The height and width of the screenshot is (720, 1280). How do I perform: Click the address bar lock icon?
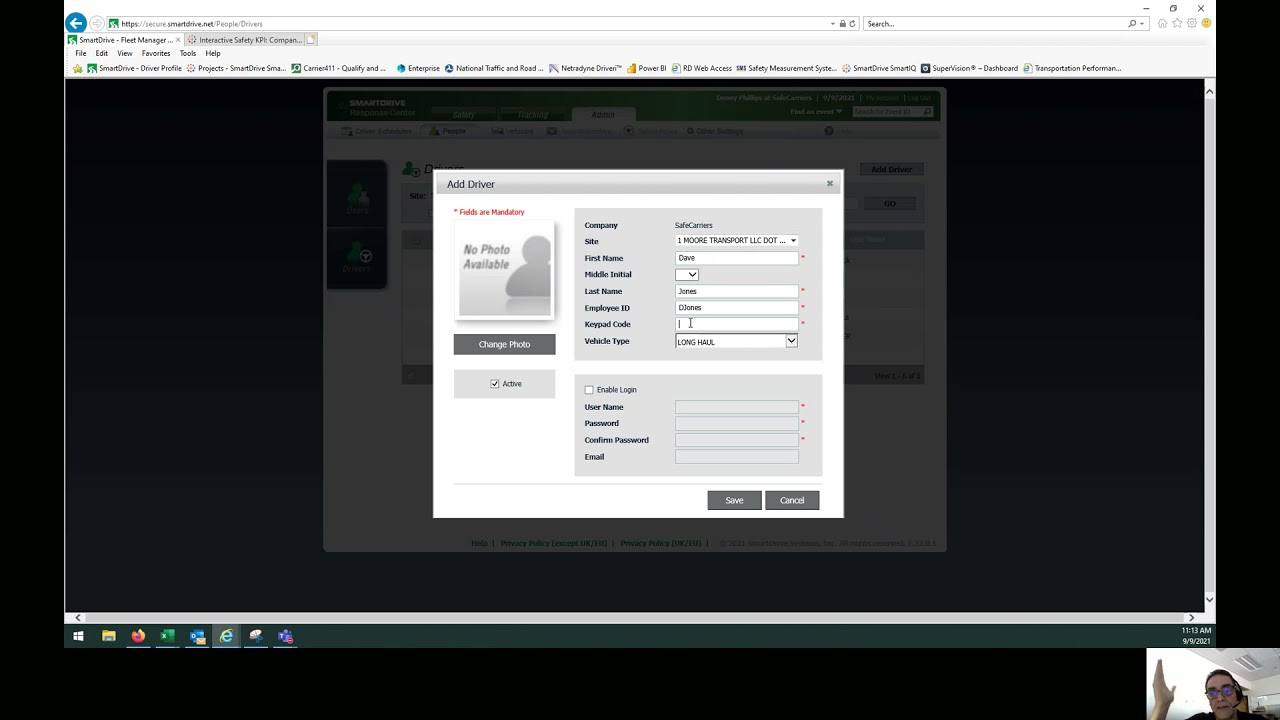843,23
